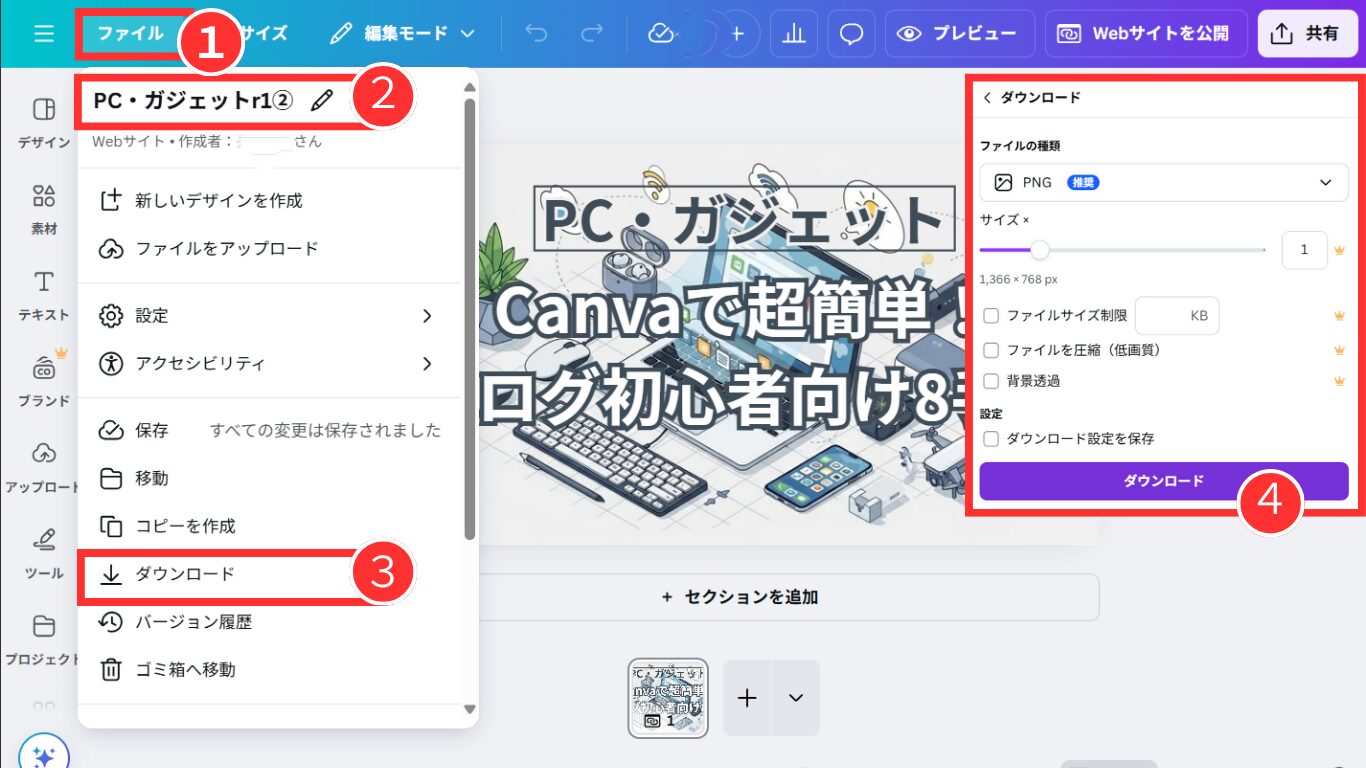Click the plus add collaborator button
Screen dimensions: 1366x768
(738, 33)
